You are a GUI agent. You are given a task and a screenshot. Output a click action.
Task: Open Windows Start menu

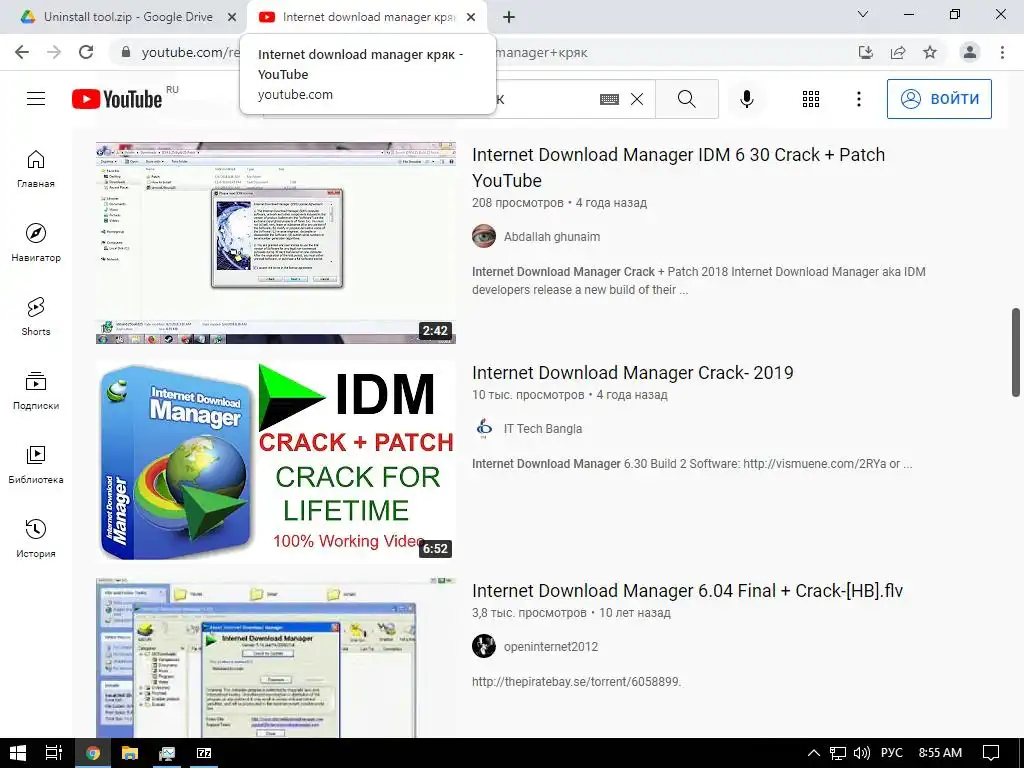point(18,753)
